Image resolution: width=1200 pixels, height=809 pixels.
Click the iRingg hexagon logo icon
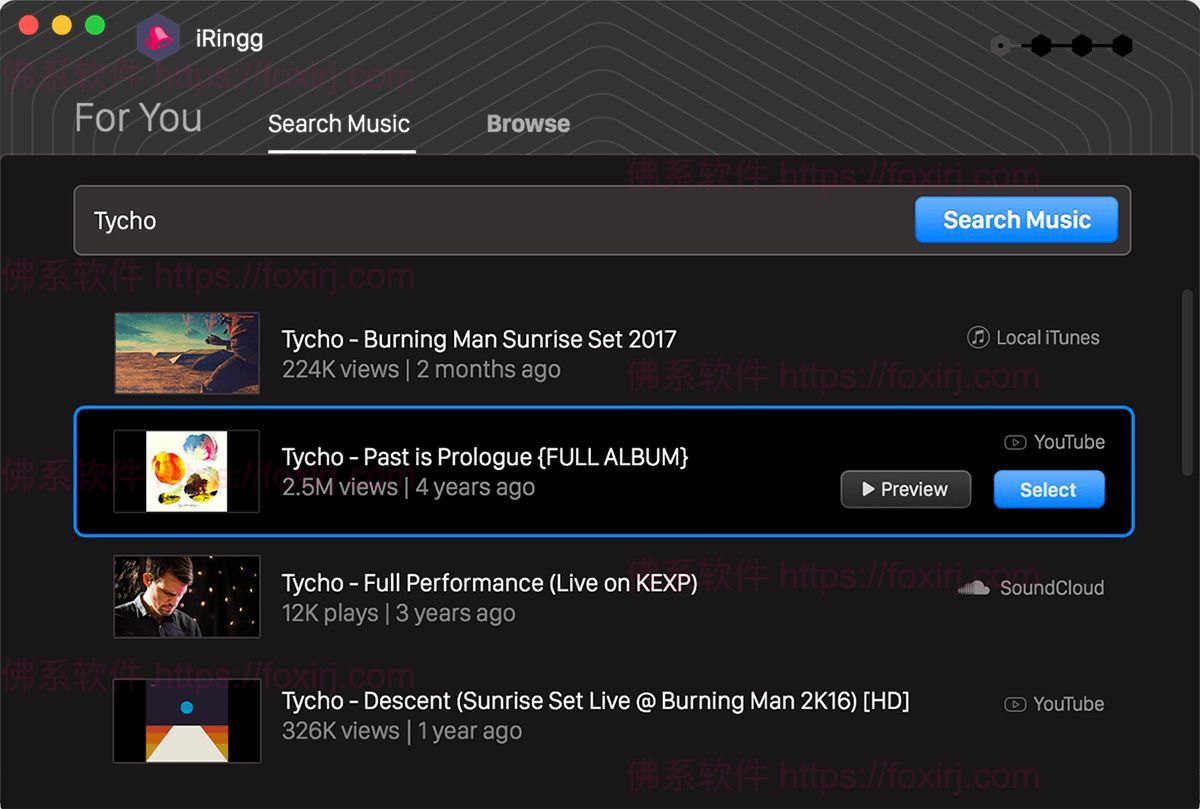156,38
